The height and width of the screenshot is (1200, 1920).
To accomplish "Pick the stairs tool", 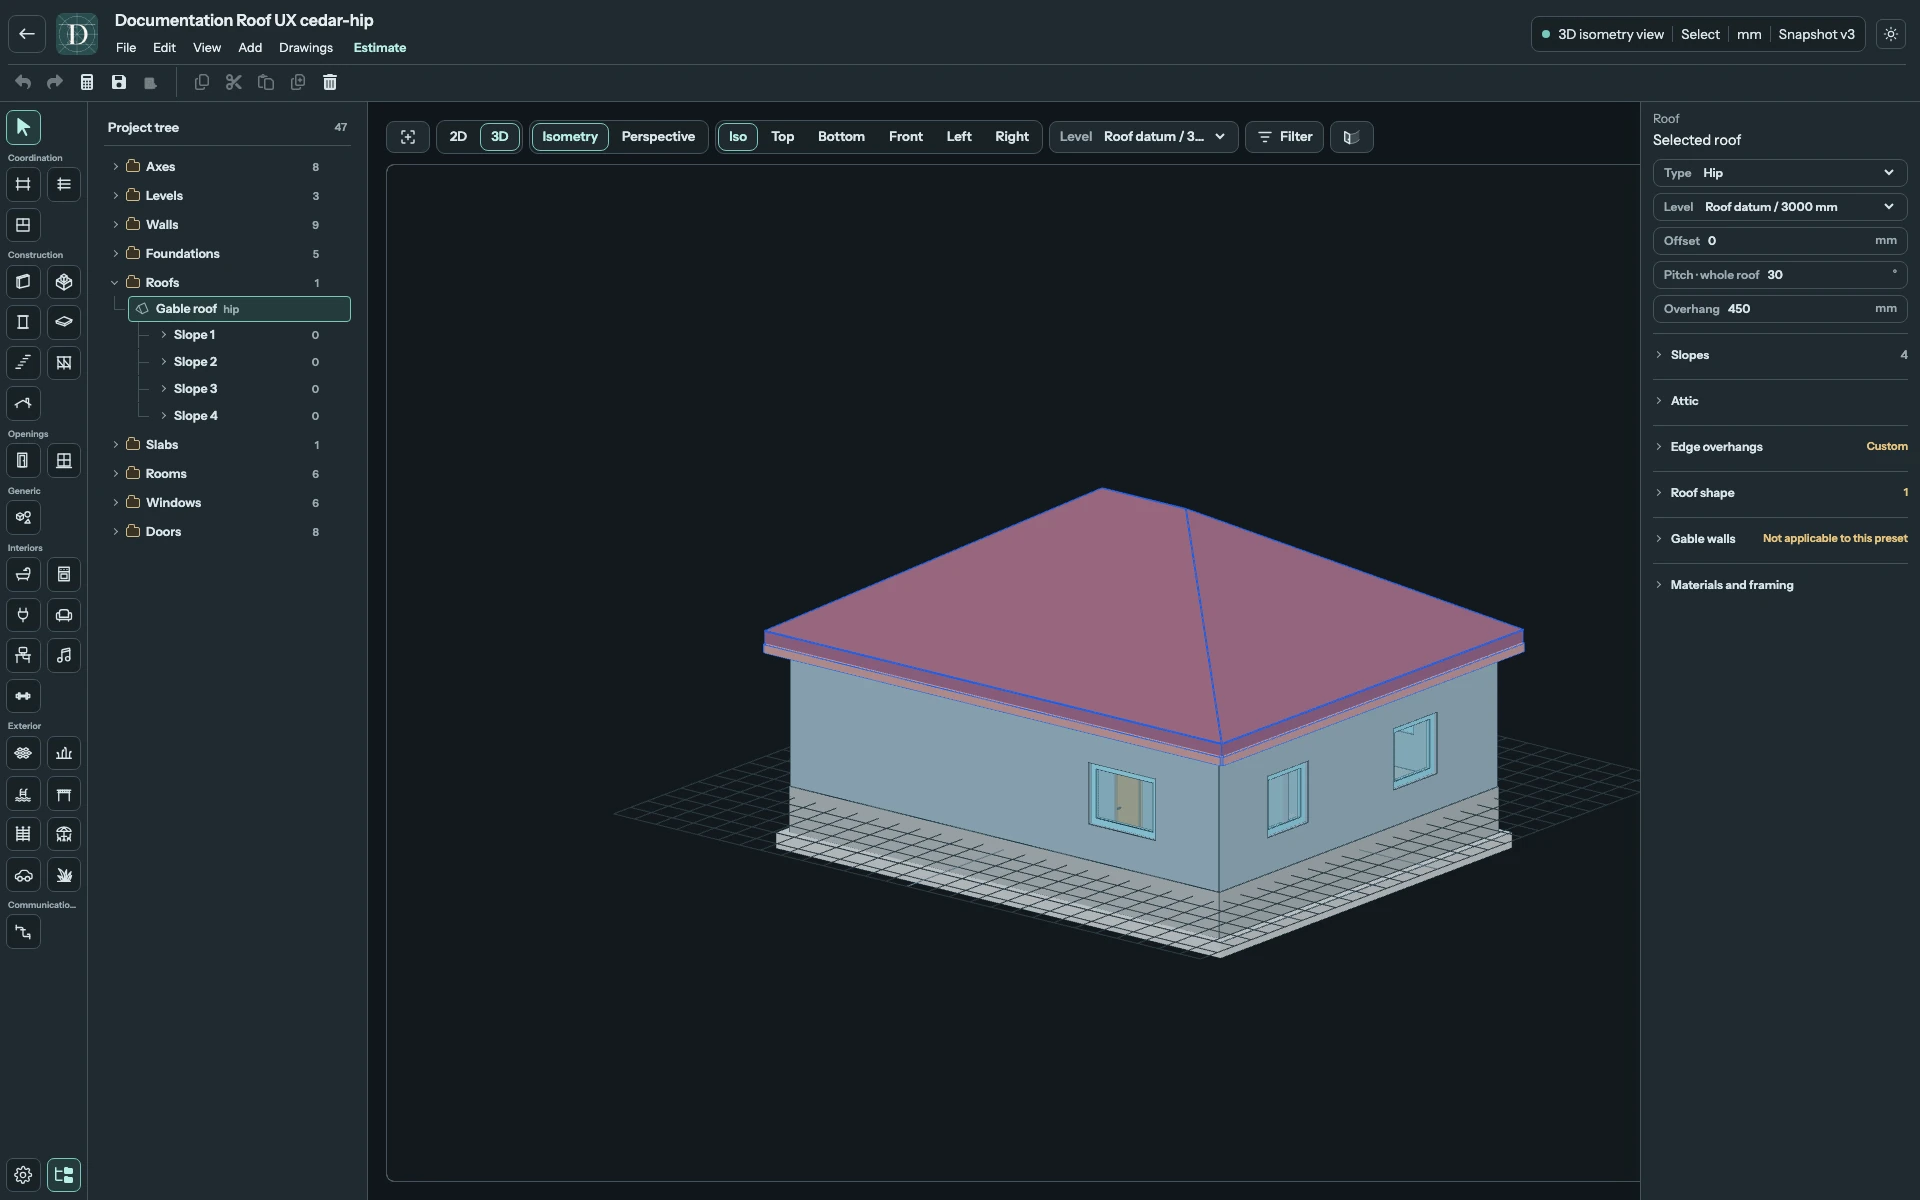I will (23, 363).
